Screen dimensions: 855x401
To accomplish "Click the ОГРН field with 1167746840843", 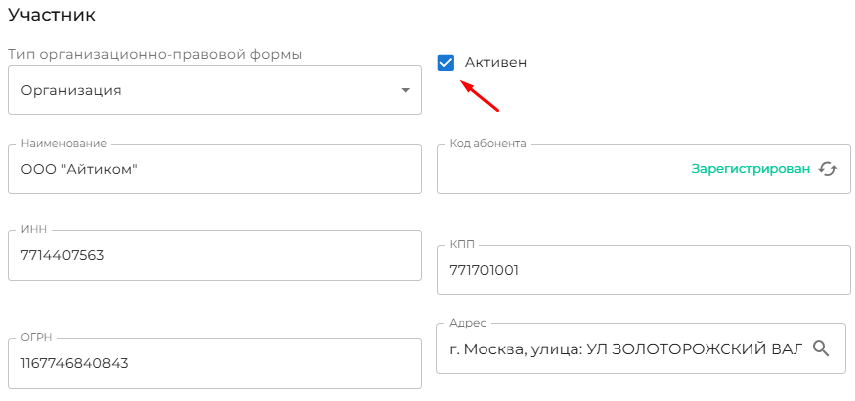I will pyautogui.click(x=214, y=363).
